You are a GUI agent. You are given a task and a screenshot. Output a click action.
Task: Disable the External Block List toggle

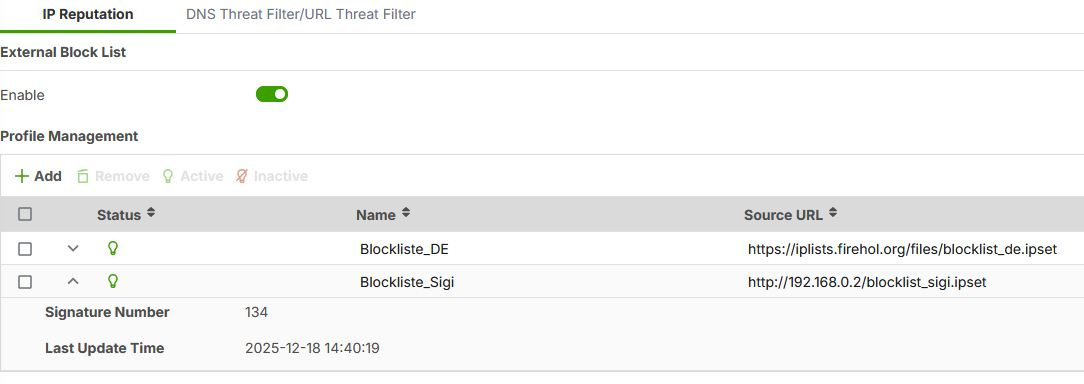coord(272,94)
